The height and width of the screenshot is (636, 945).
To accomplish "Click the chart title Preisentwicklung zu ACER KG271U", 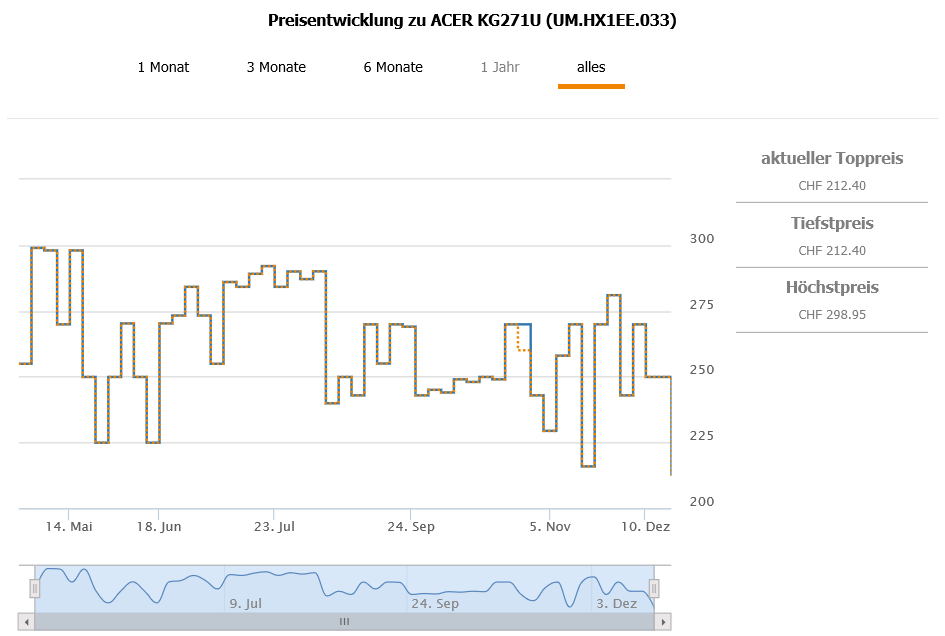I will click(472, 20).
